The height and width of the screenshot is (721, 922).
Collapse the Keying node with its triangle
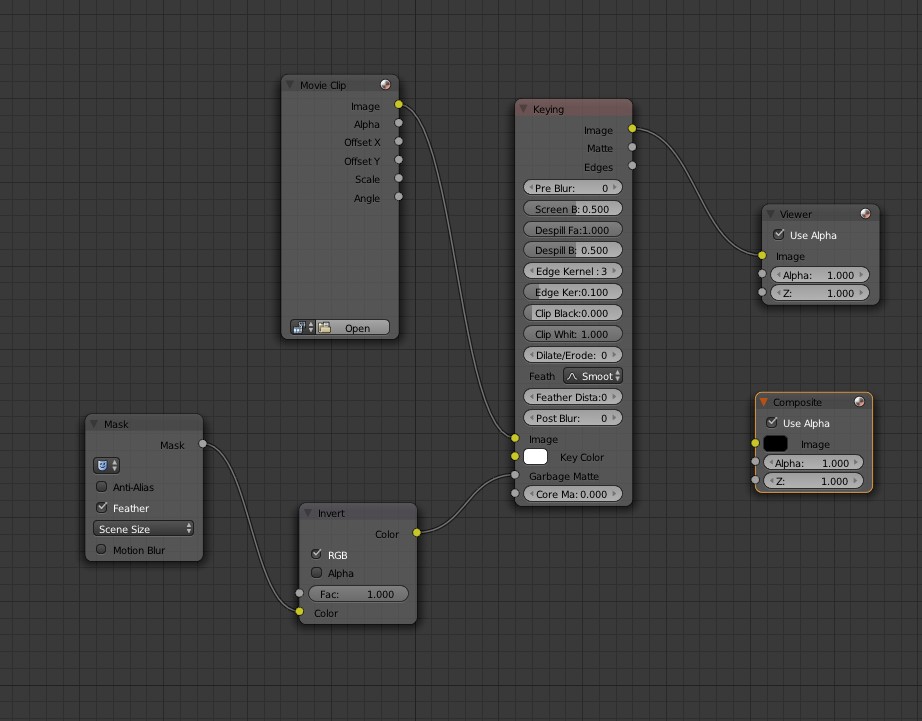click(x=522, y=107)
